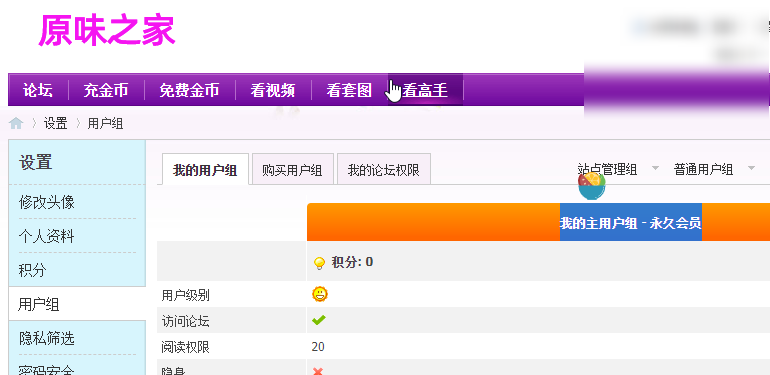Click the smiley user level icon
This screenshot has width=770, height=375.
click(320, 294)
